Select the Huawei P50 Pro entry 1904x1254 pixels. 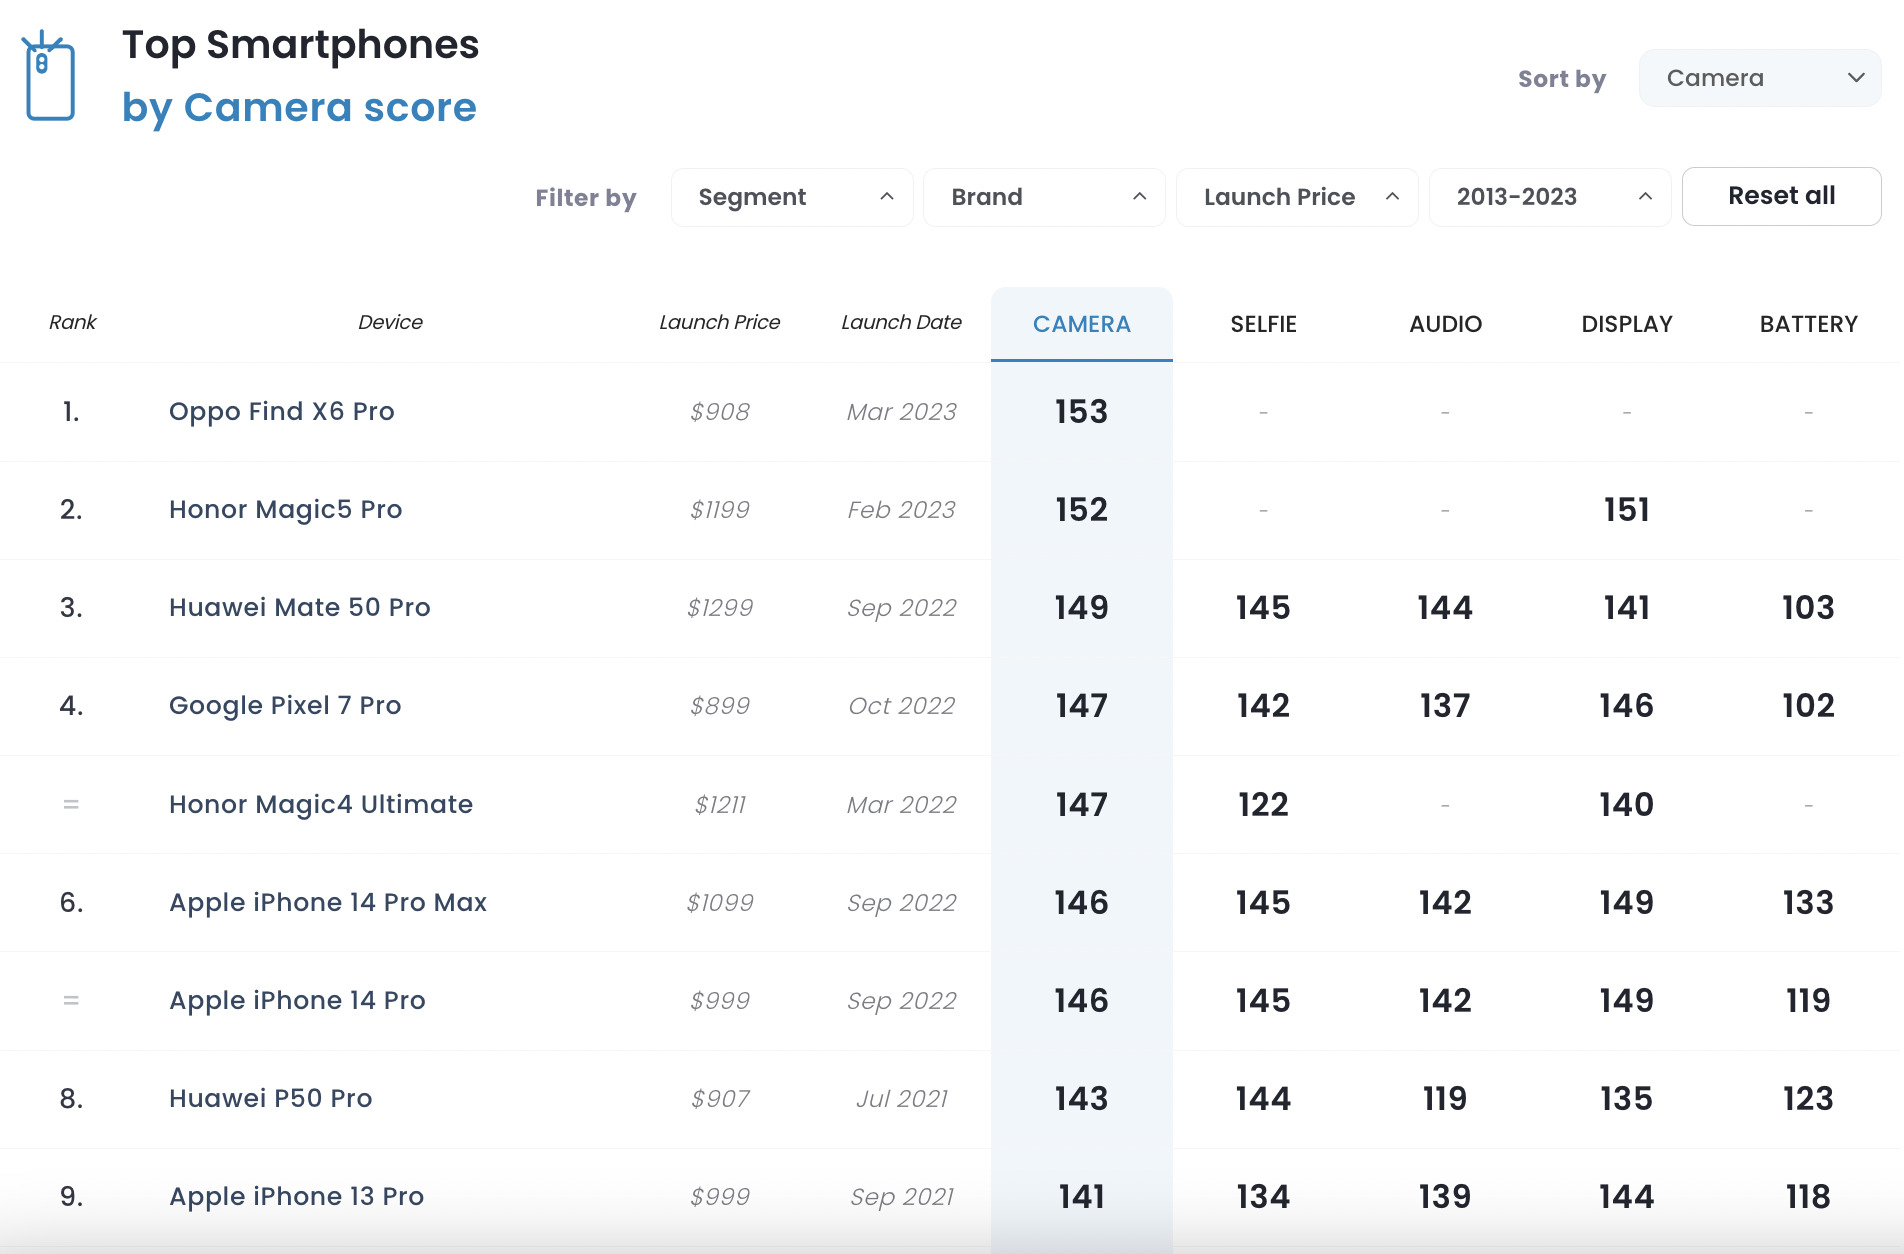click(x=270, y=1098)
